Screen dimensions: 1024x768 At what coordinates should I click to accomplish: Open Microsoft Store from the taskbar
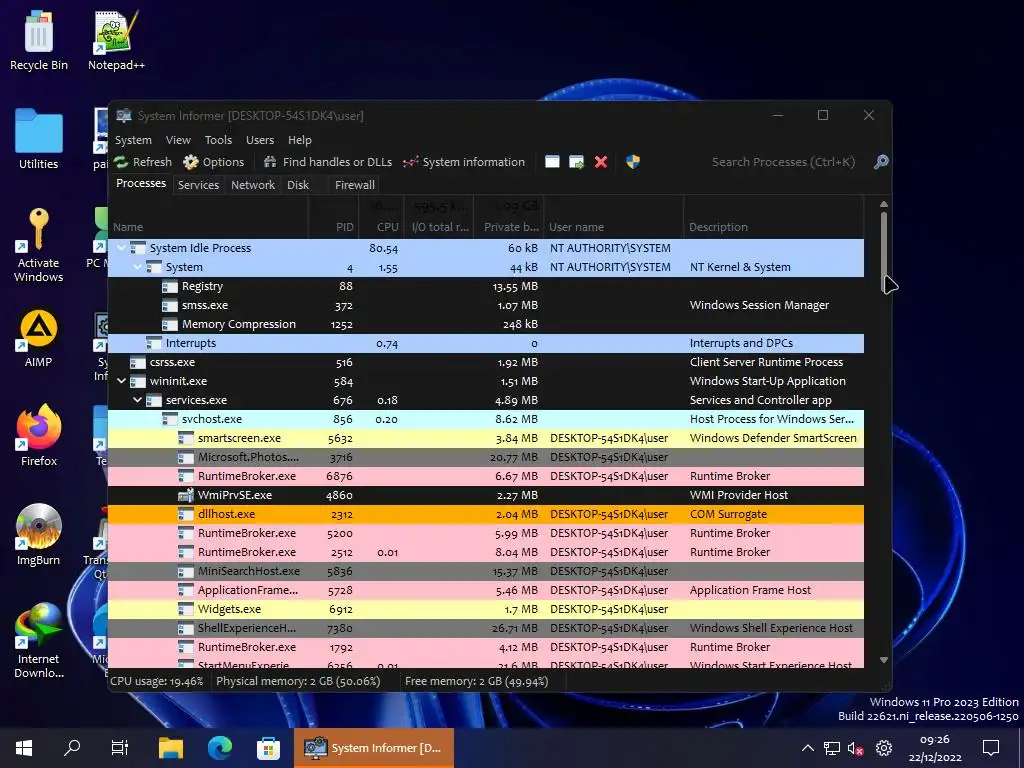click(268, 748)
